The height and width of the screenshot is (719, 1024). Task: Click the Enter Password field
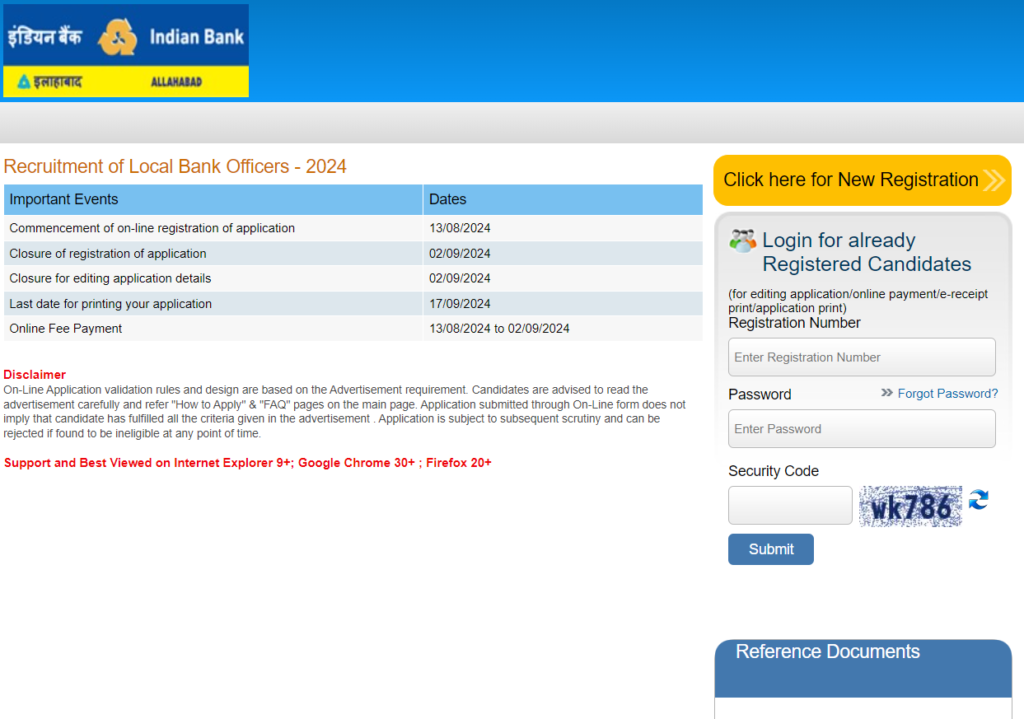[x=861, y=428]
